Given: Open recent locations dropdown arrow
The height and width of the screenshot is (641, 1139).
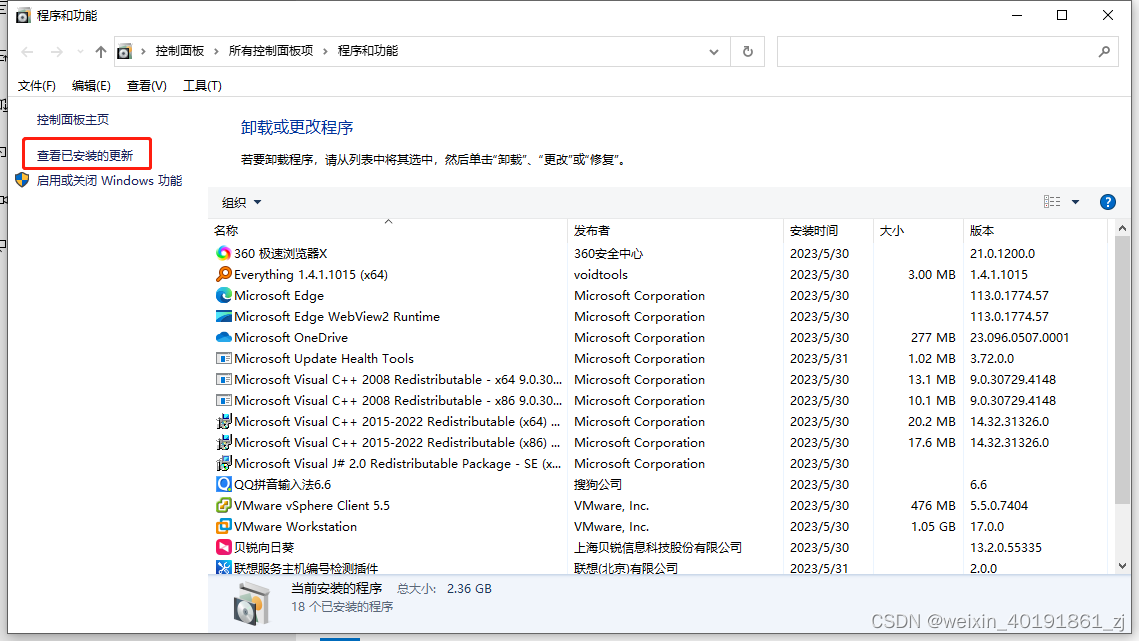Looking at the screenshot, I should [80, 52].
